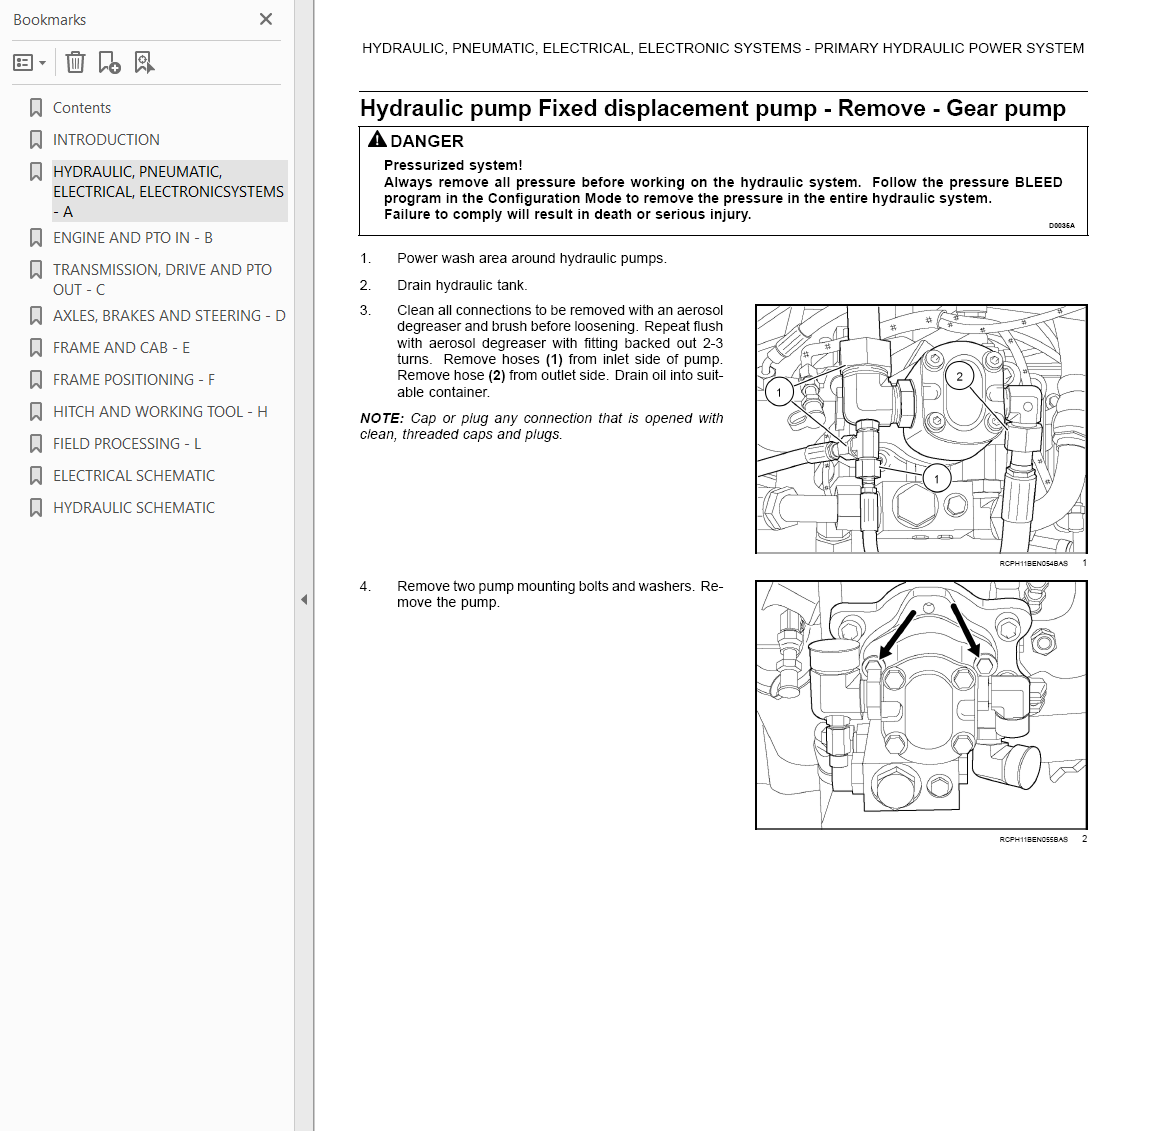Collapse the side panel with the arrow handle
This screenshot has width=1159, height=1131.
(x=304, y=600)
